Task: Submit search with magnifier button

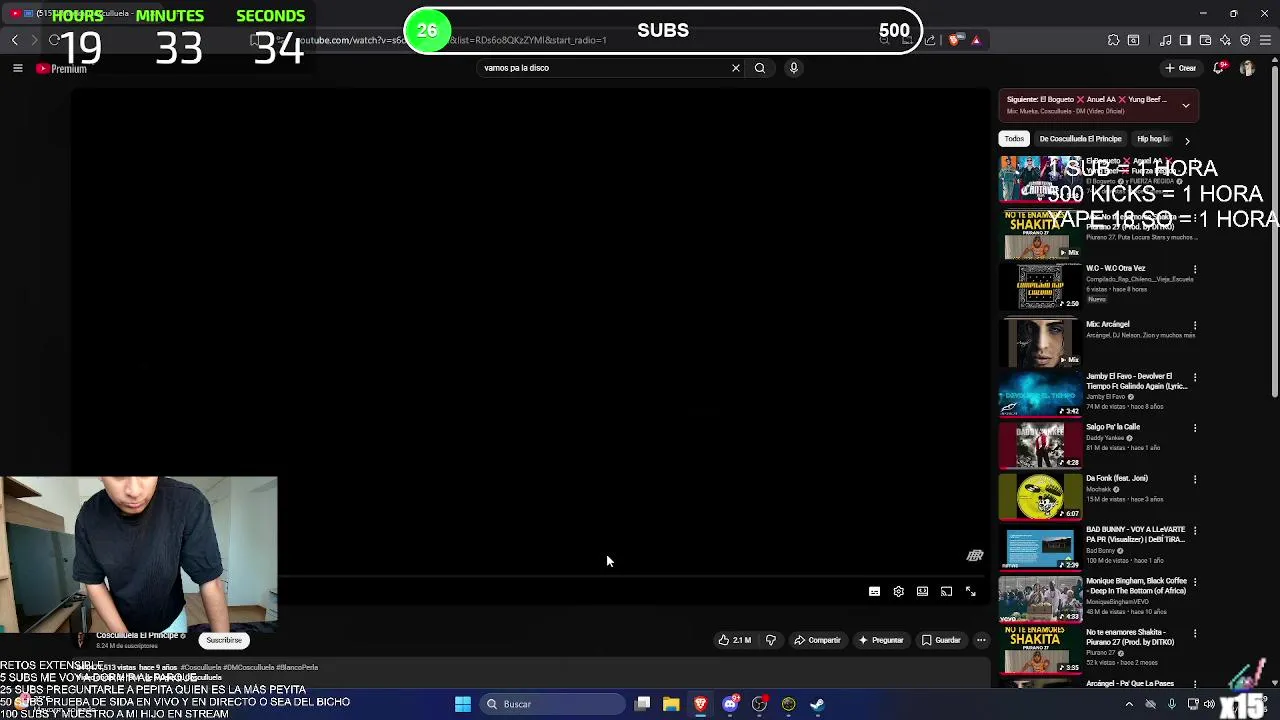Action: 760,68
